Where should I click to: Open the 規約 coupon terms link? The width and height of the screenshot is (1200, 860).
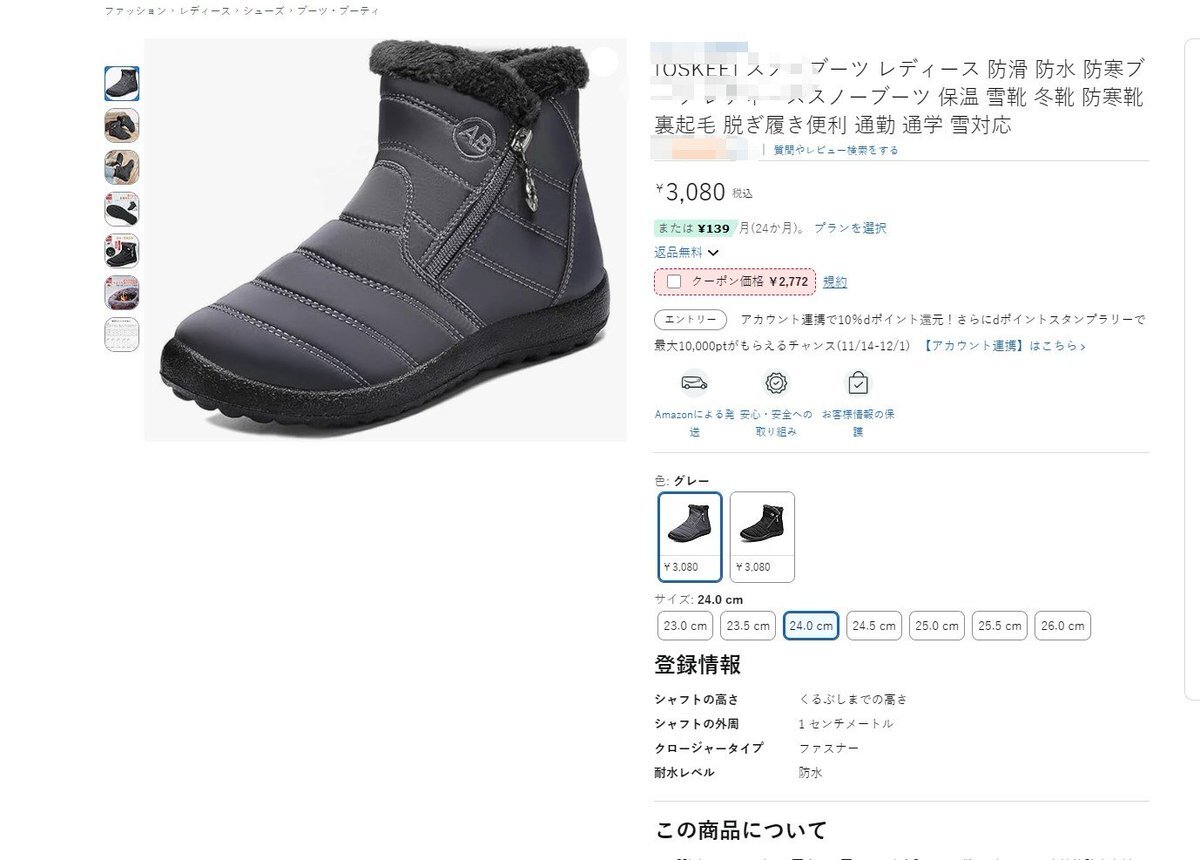835,282
